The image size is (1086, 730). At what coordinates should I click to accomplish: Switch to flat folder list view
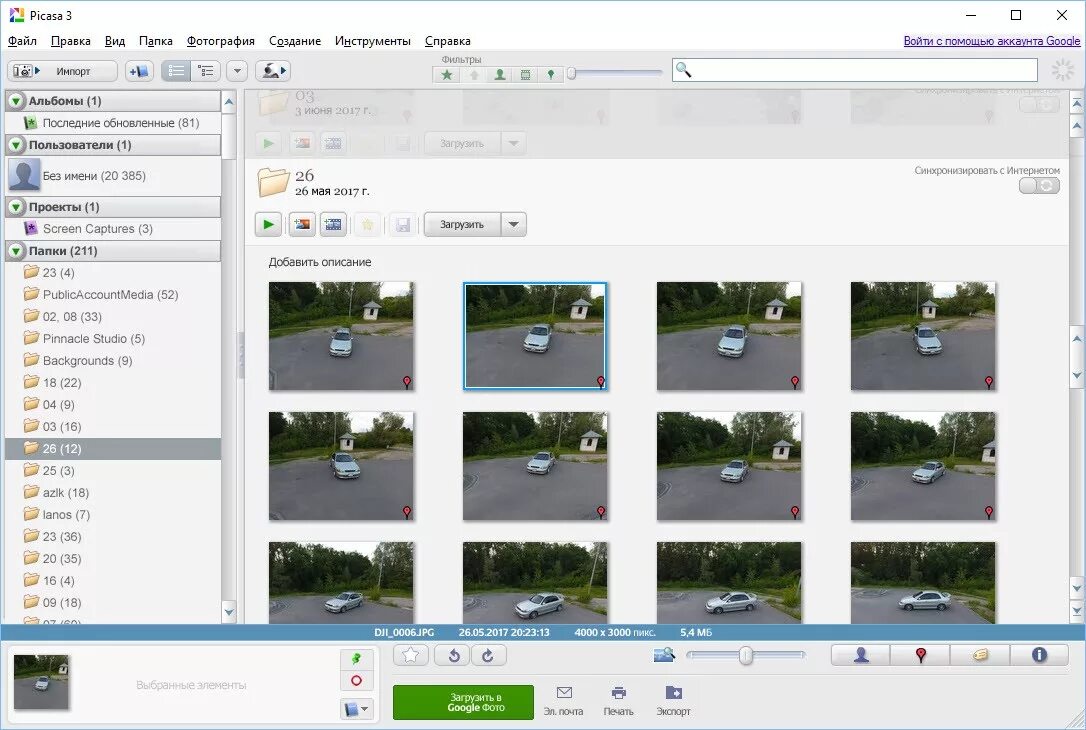click(176, 71)
